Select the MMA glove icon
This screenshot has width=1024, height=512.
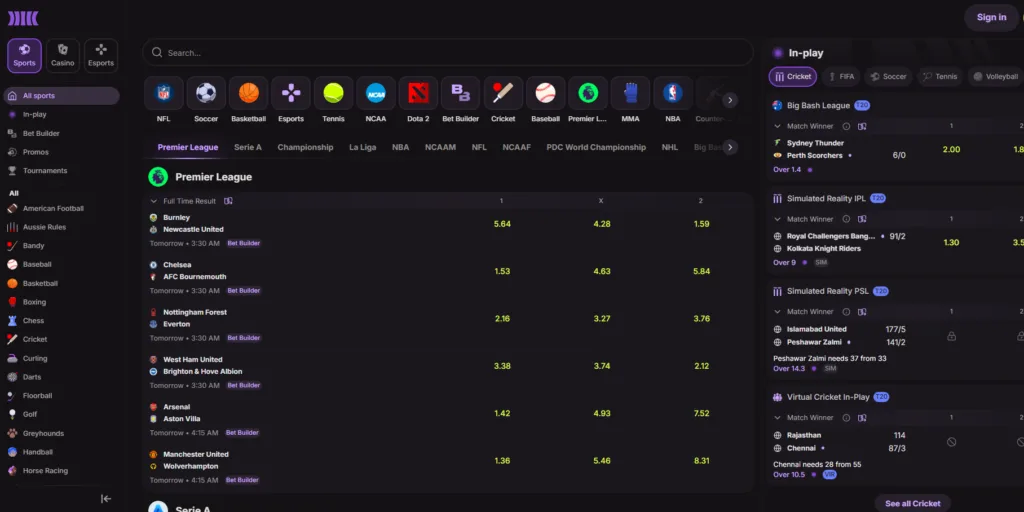click(x=630, y=93)
